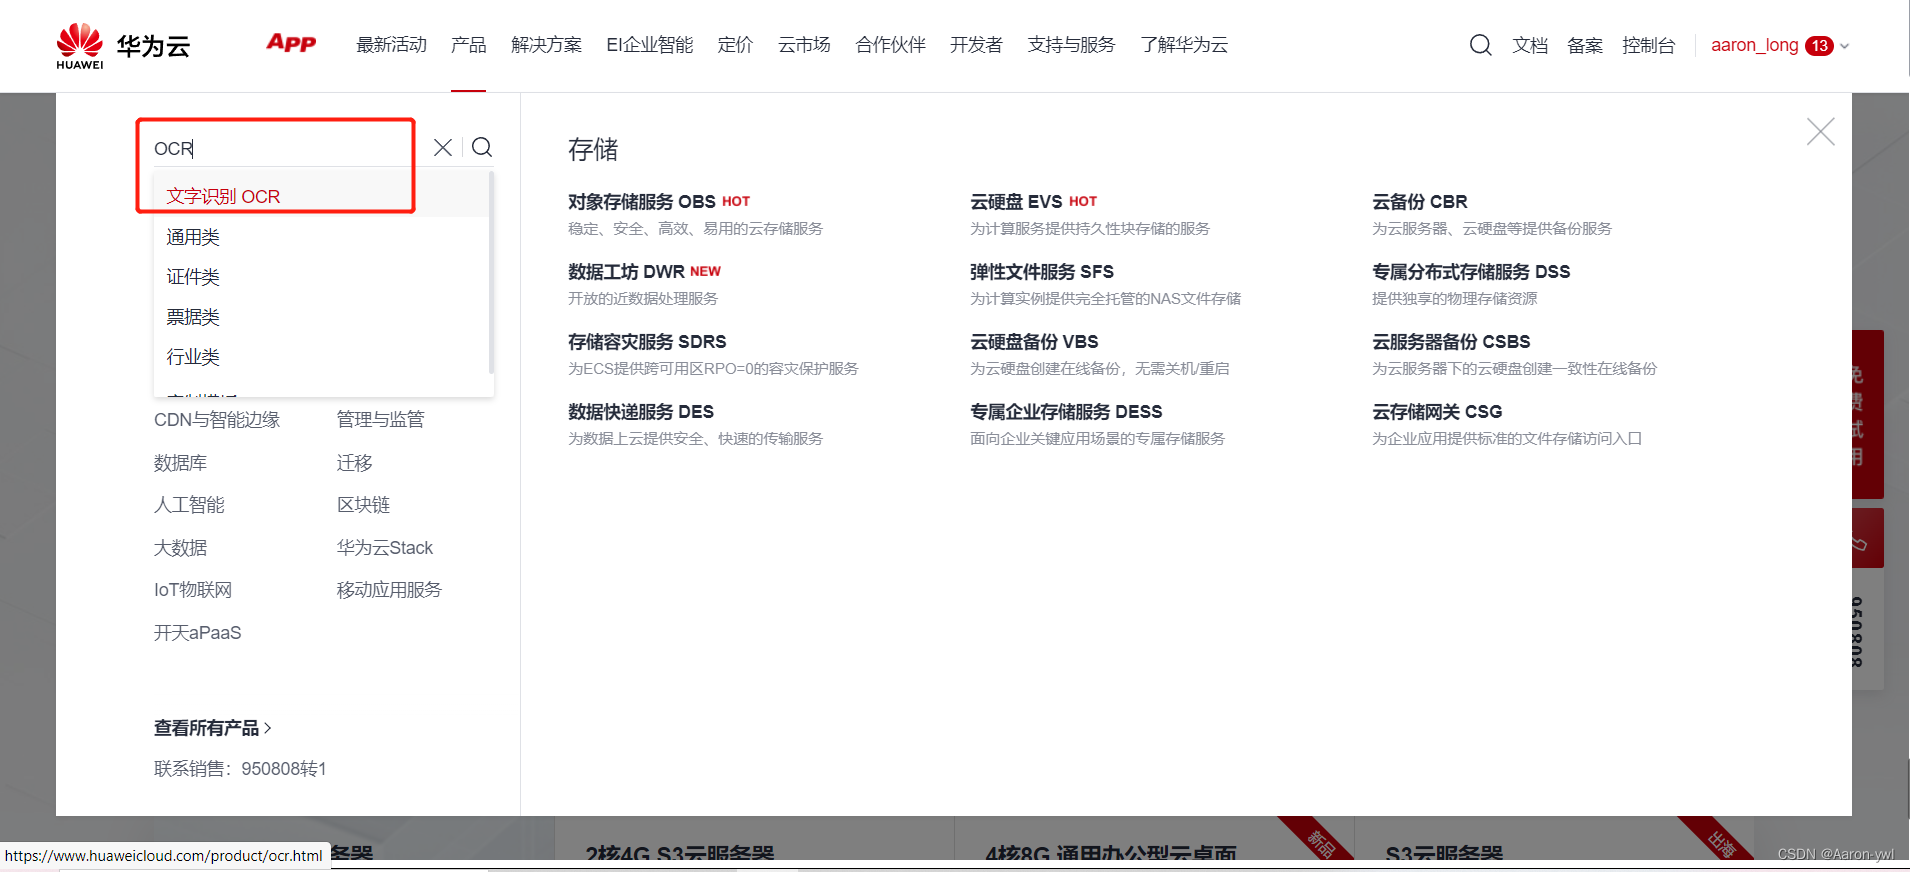This screenshot has height=872, width=1910.
Task: Open the 开发者 menu
Action: click(x=976, y=45)
